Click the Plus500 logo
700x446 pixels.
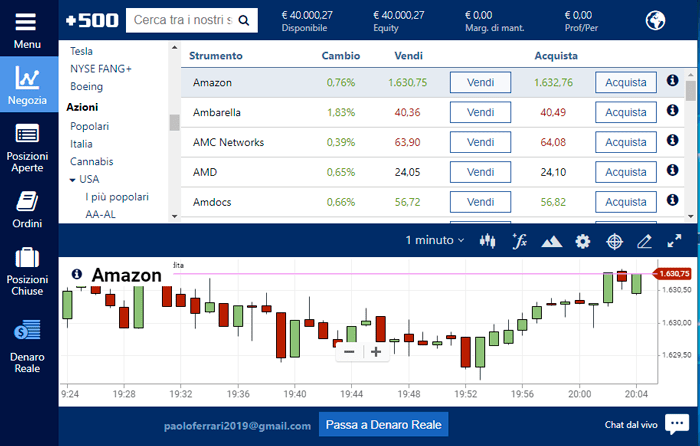click(x=92, y=21)
